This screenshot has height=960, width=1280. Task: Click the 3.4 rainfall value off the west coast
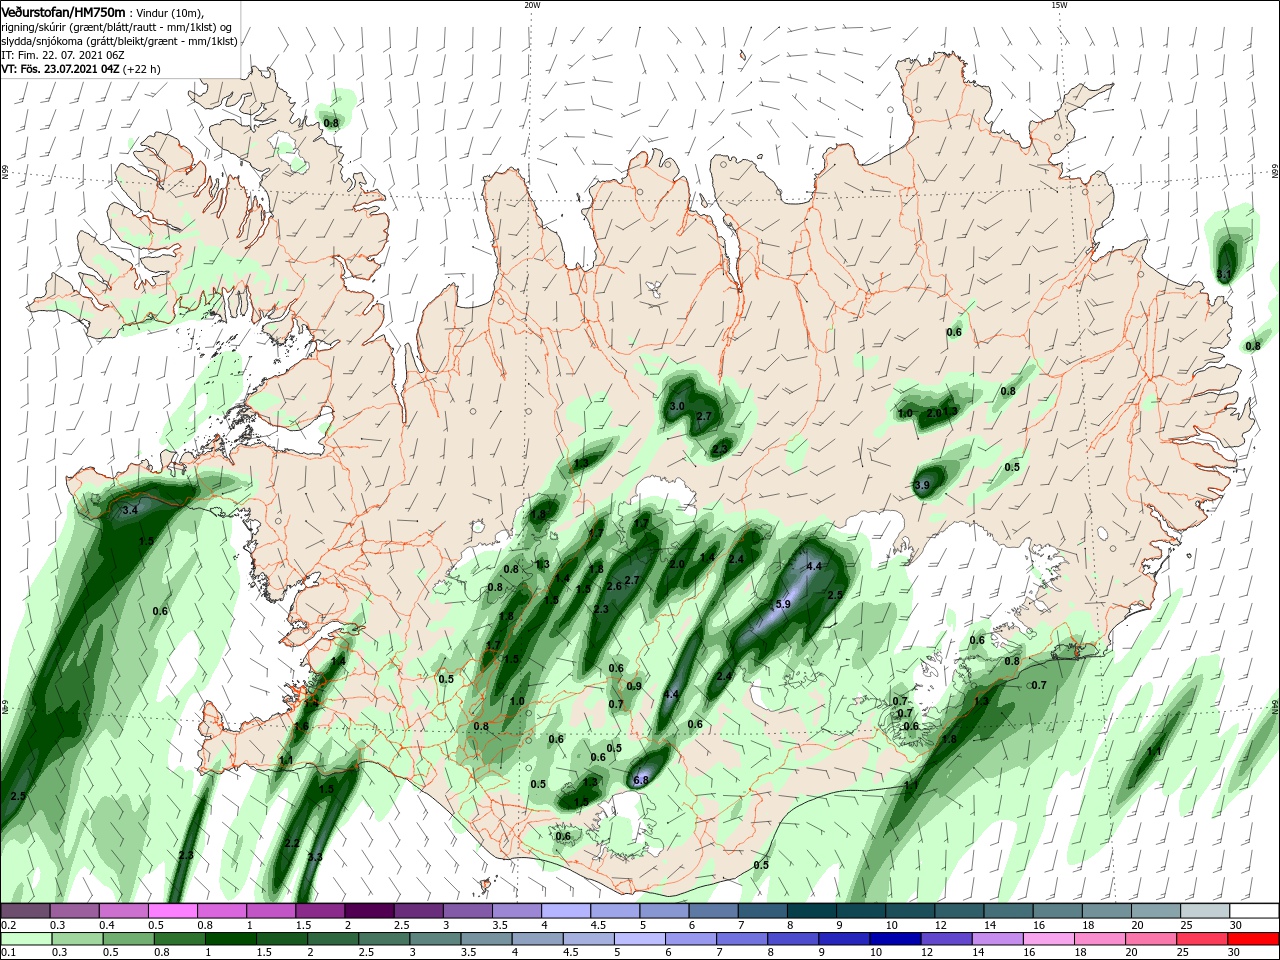[129, 510]
